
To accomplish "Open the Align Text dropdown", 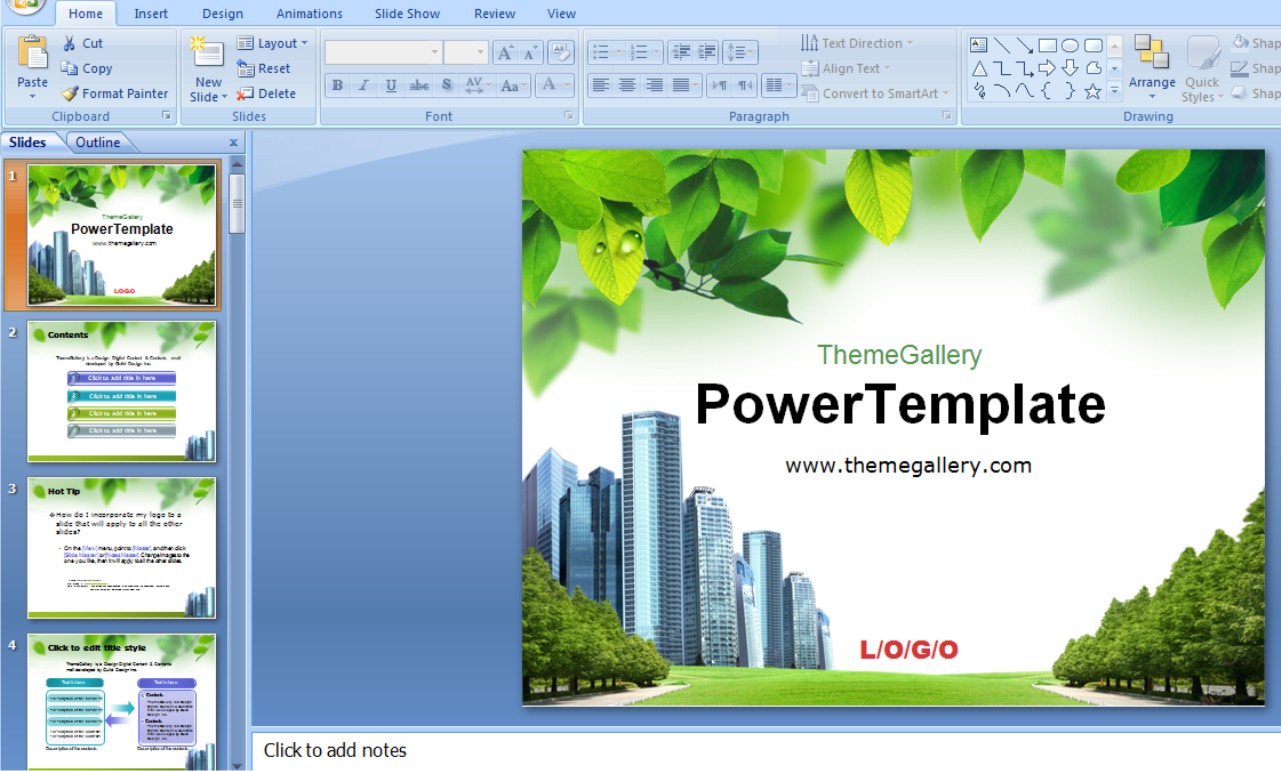I will (x=845, y=68).
